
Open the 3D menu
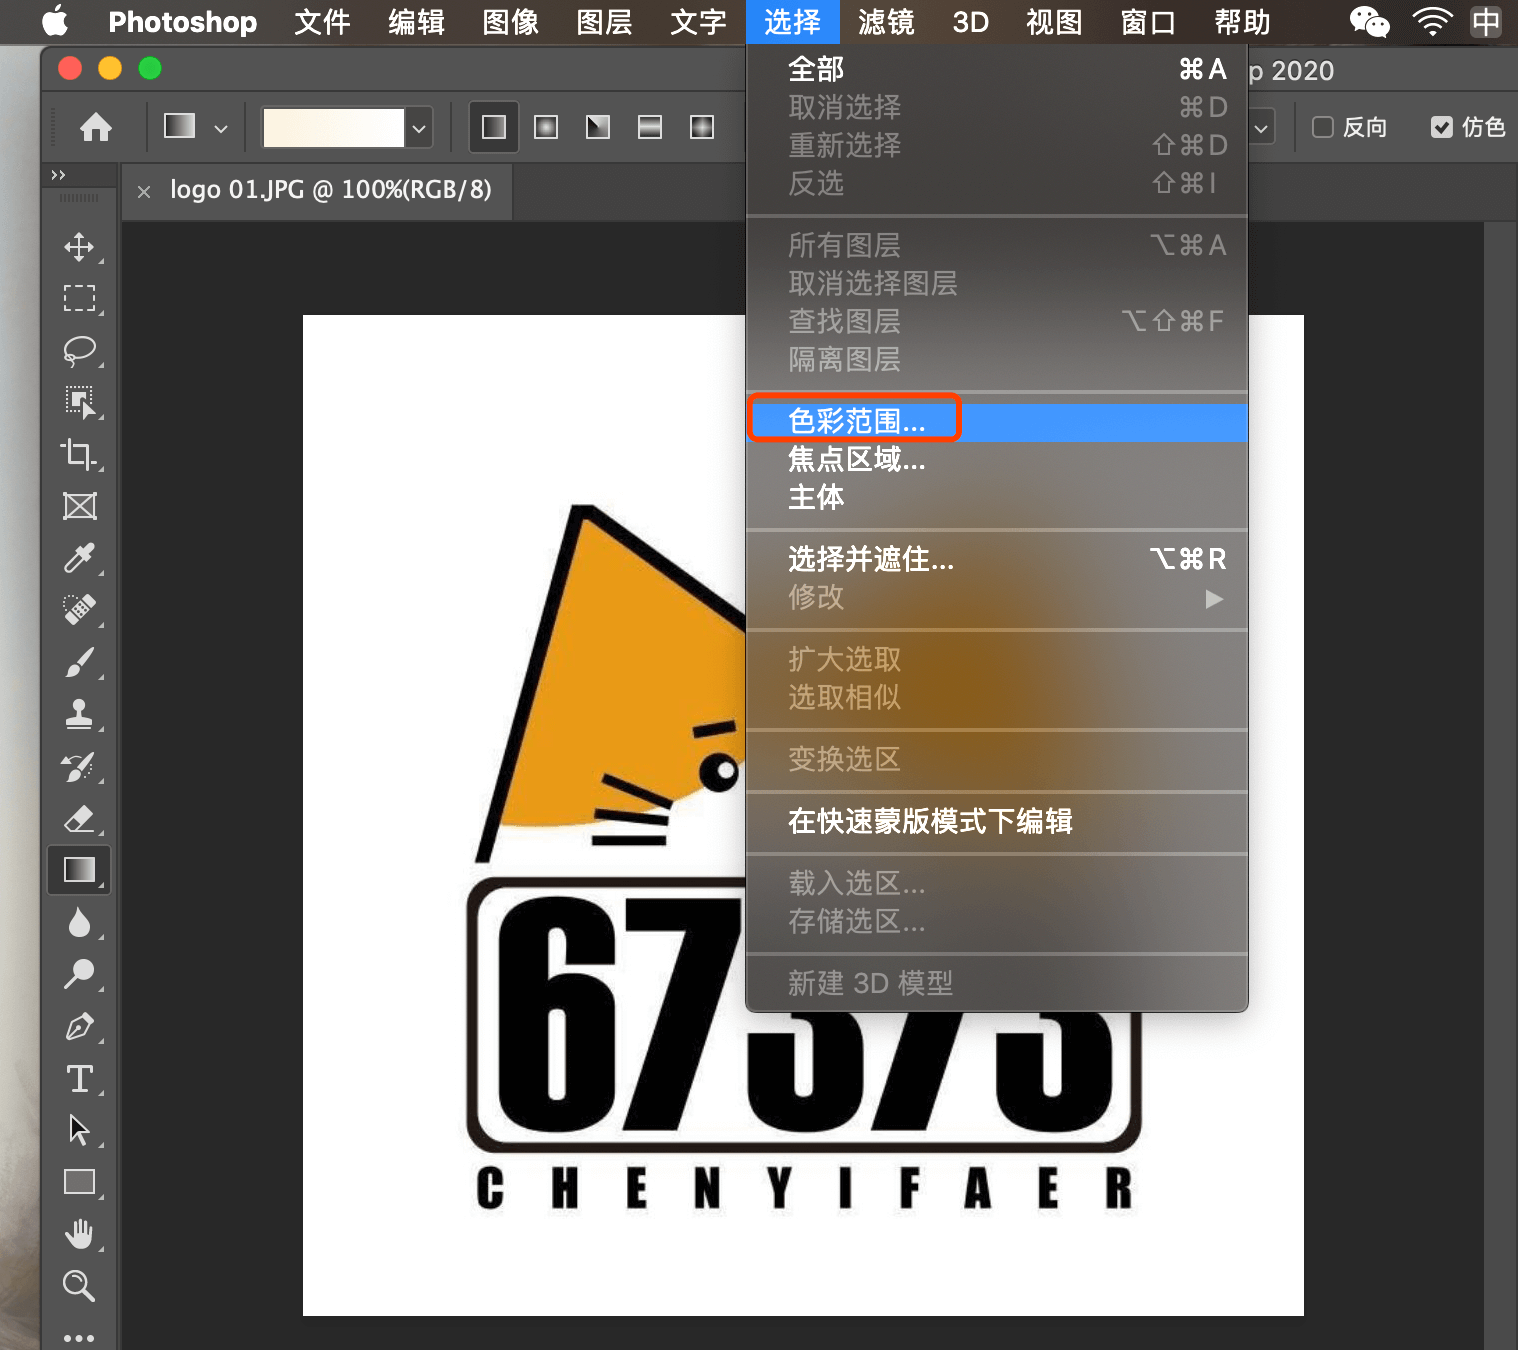(x=970, y=22)
